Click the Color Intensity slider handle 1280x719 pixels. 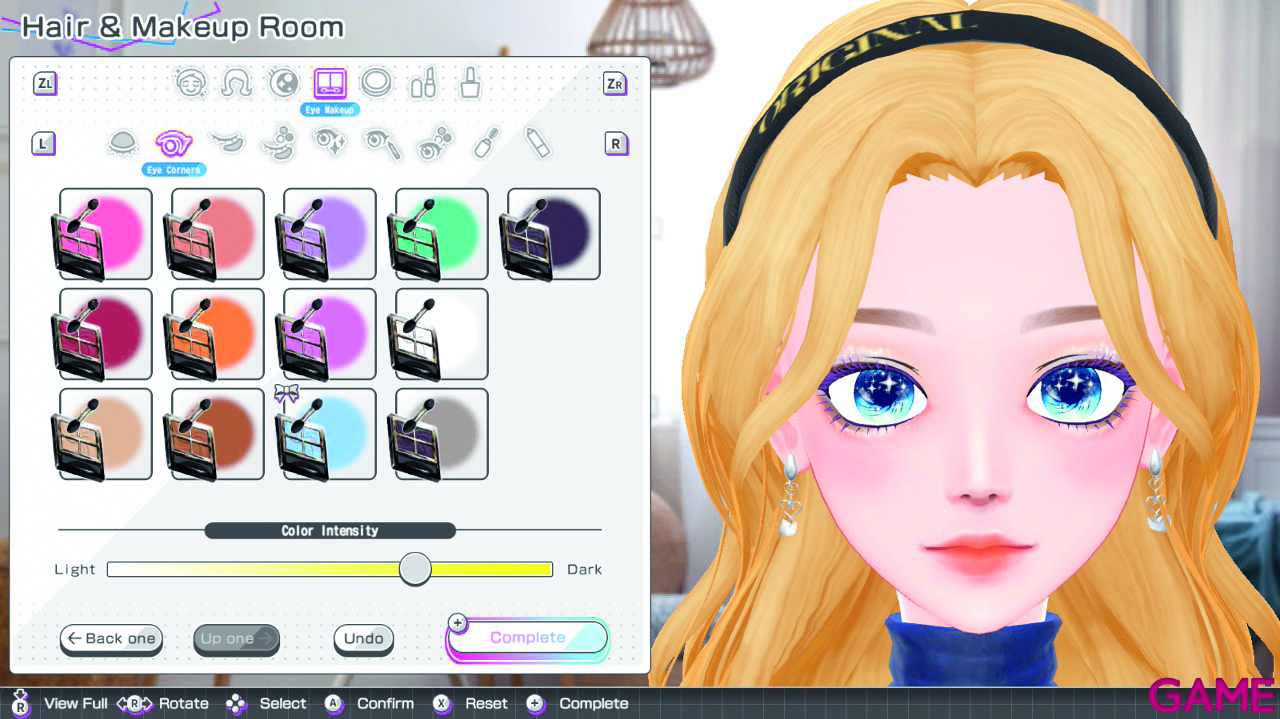coord(415,569)
